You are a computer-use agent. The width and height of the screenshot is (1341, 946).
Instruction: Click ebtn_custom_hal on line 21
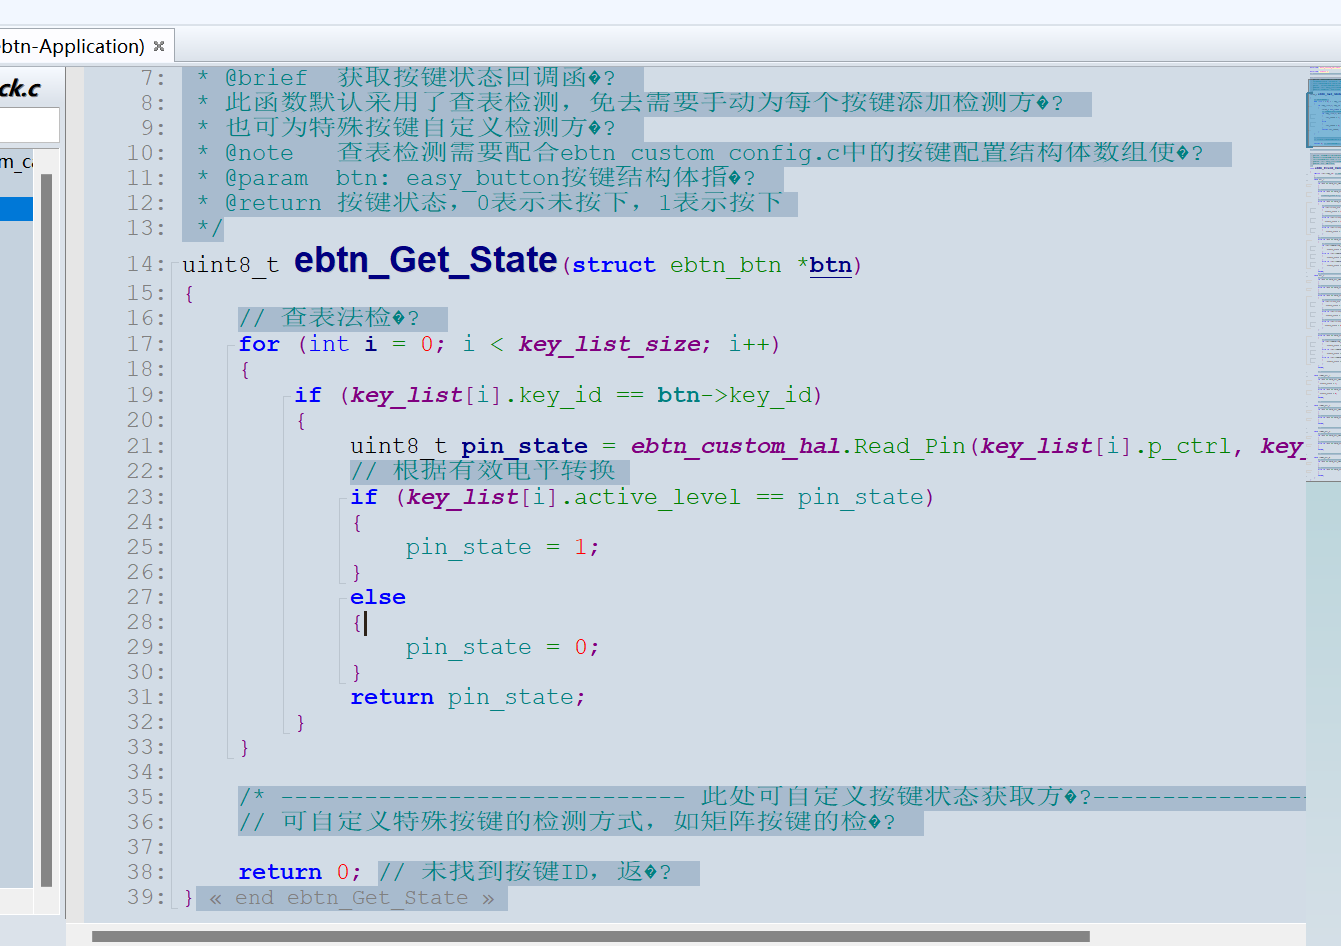pos(735,446)
